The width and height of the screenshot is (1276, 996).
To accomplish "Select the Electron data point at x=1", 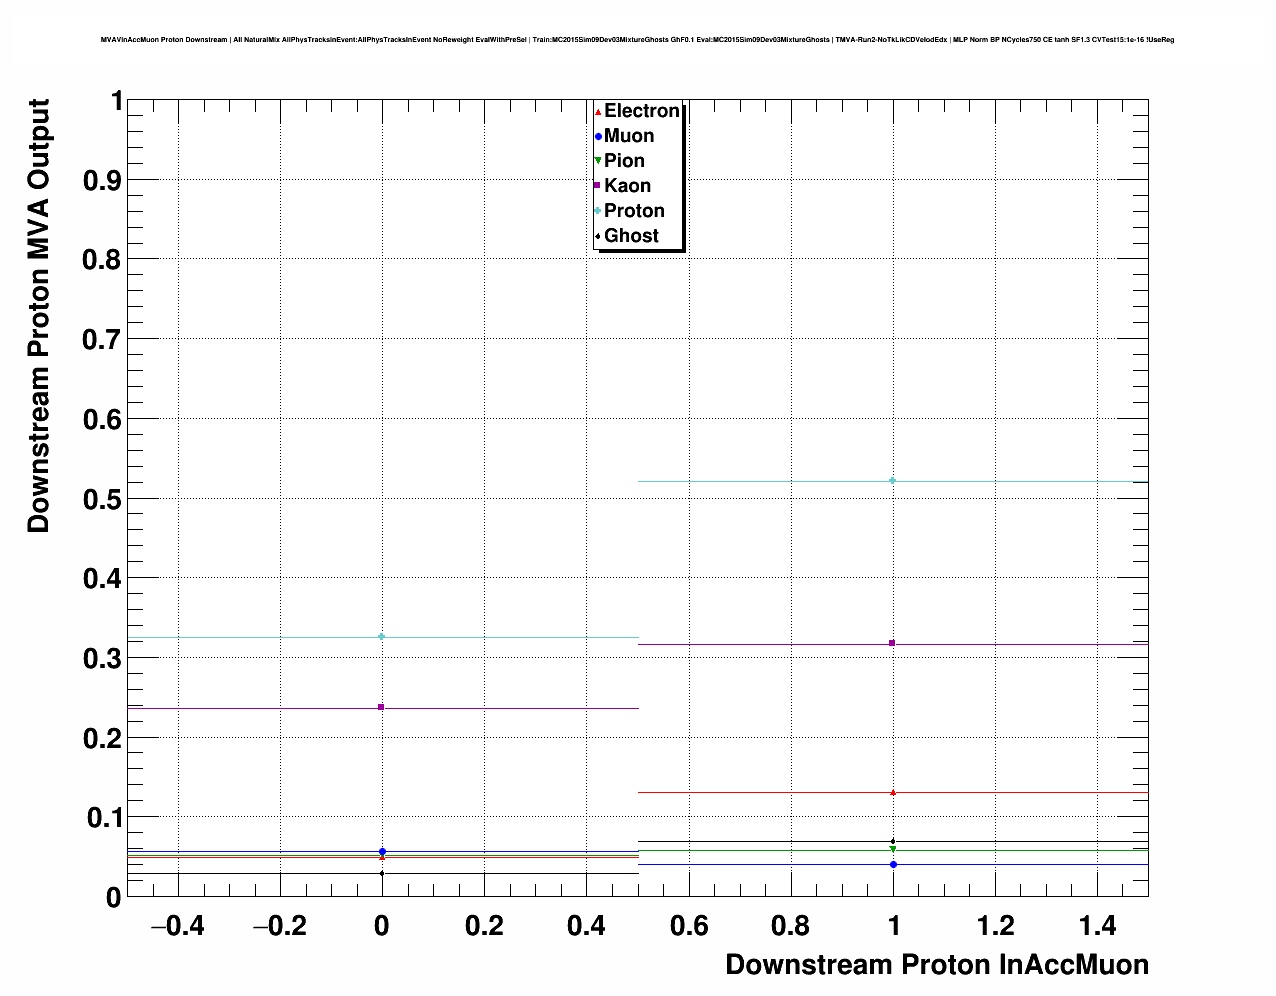I will coord(893,792).
